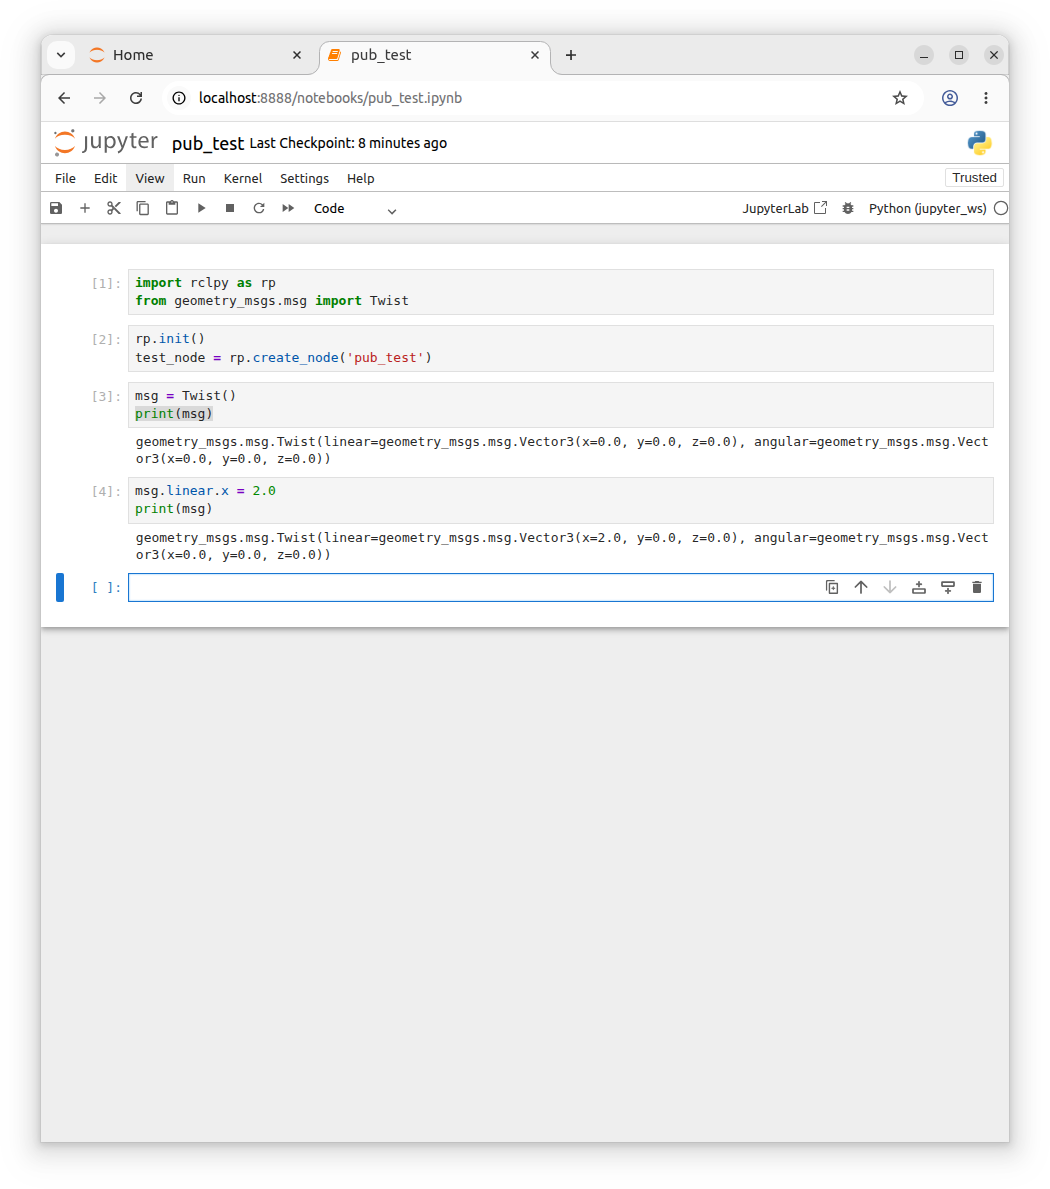Close the Home browser tab
This screenshot has width=1050, height=1189.
tap(296, 55)
